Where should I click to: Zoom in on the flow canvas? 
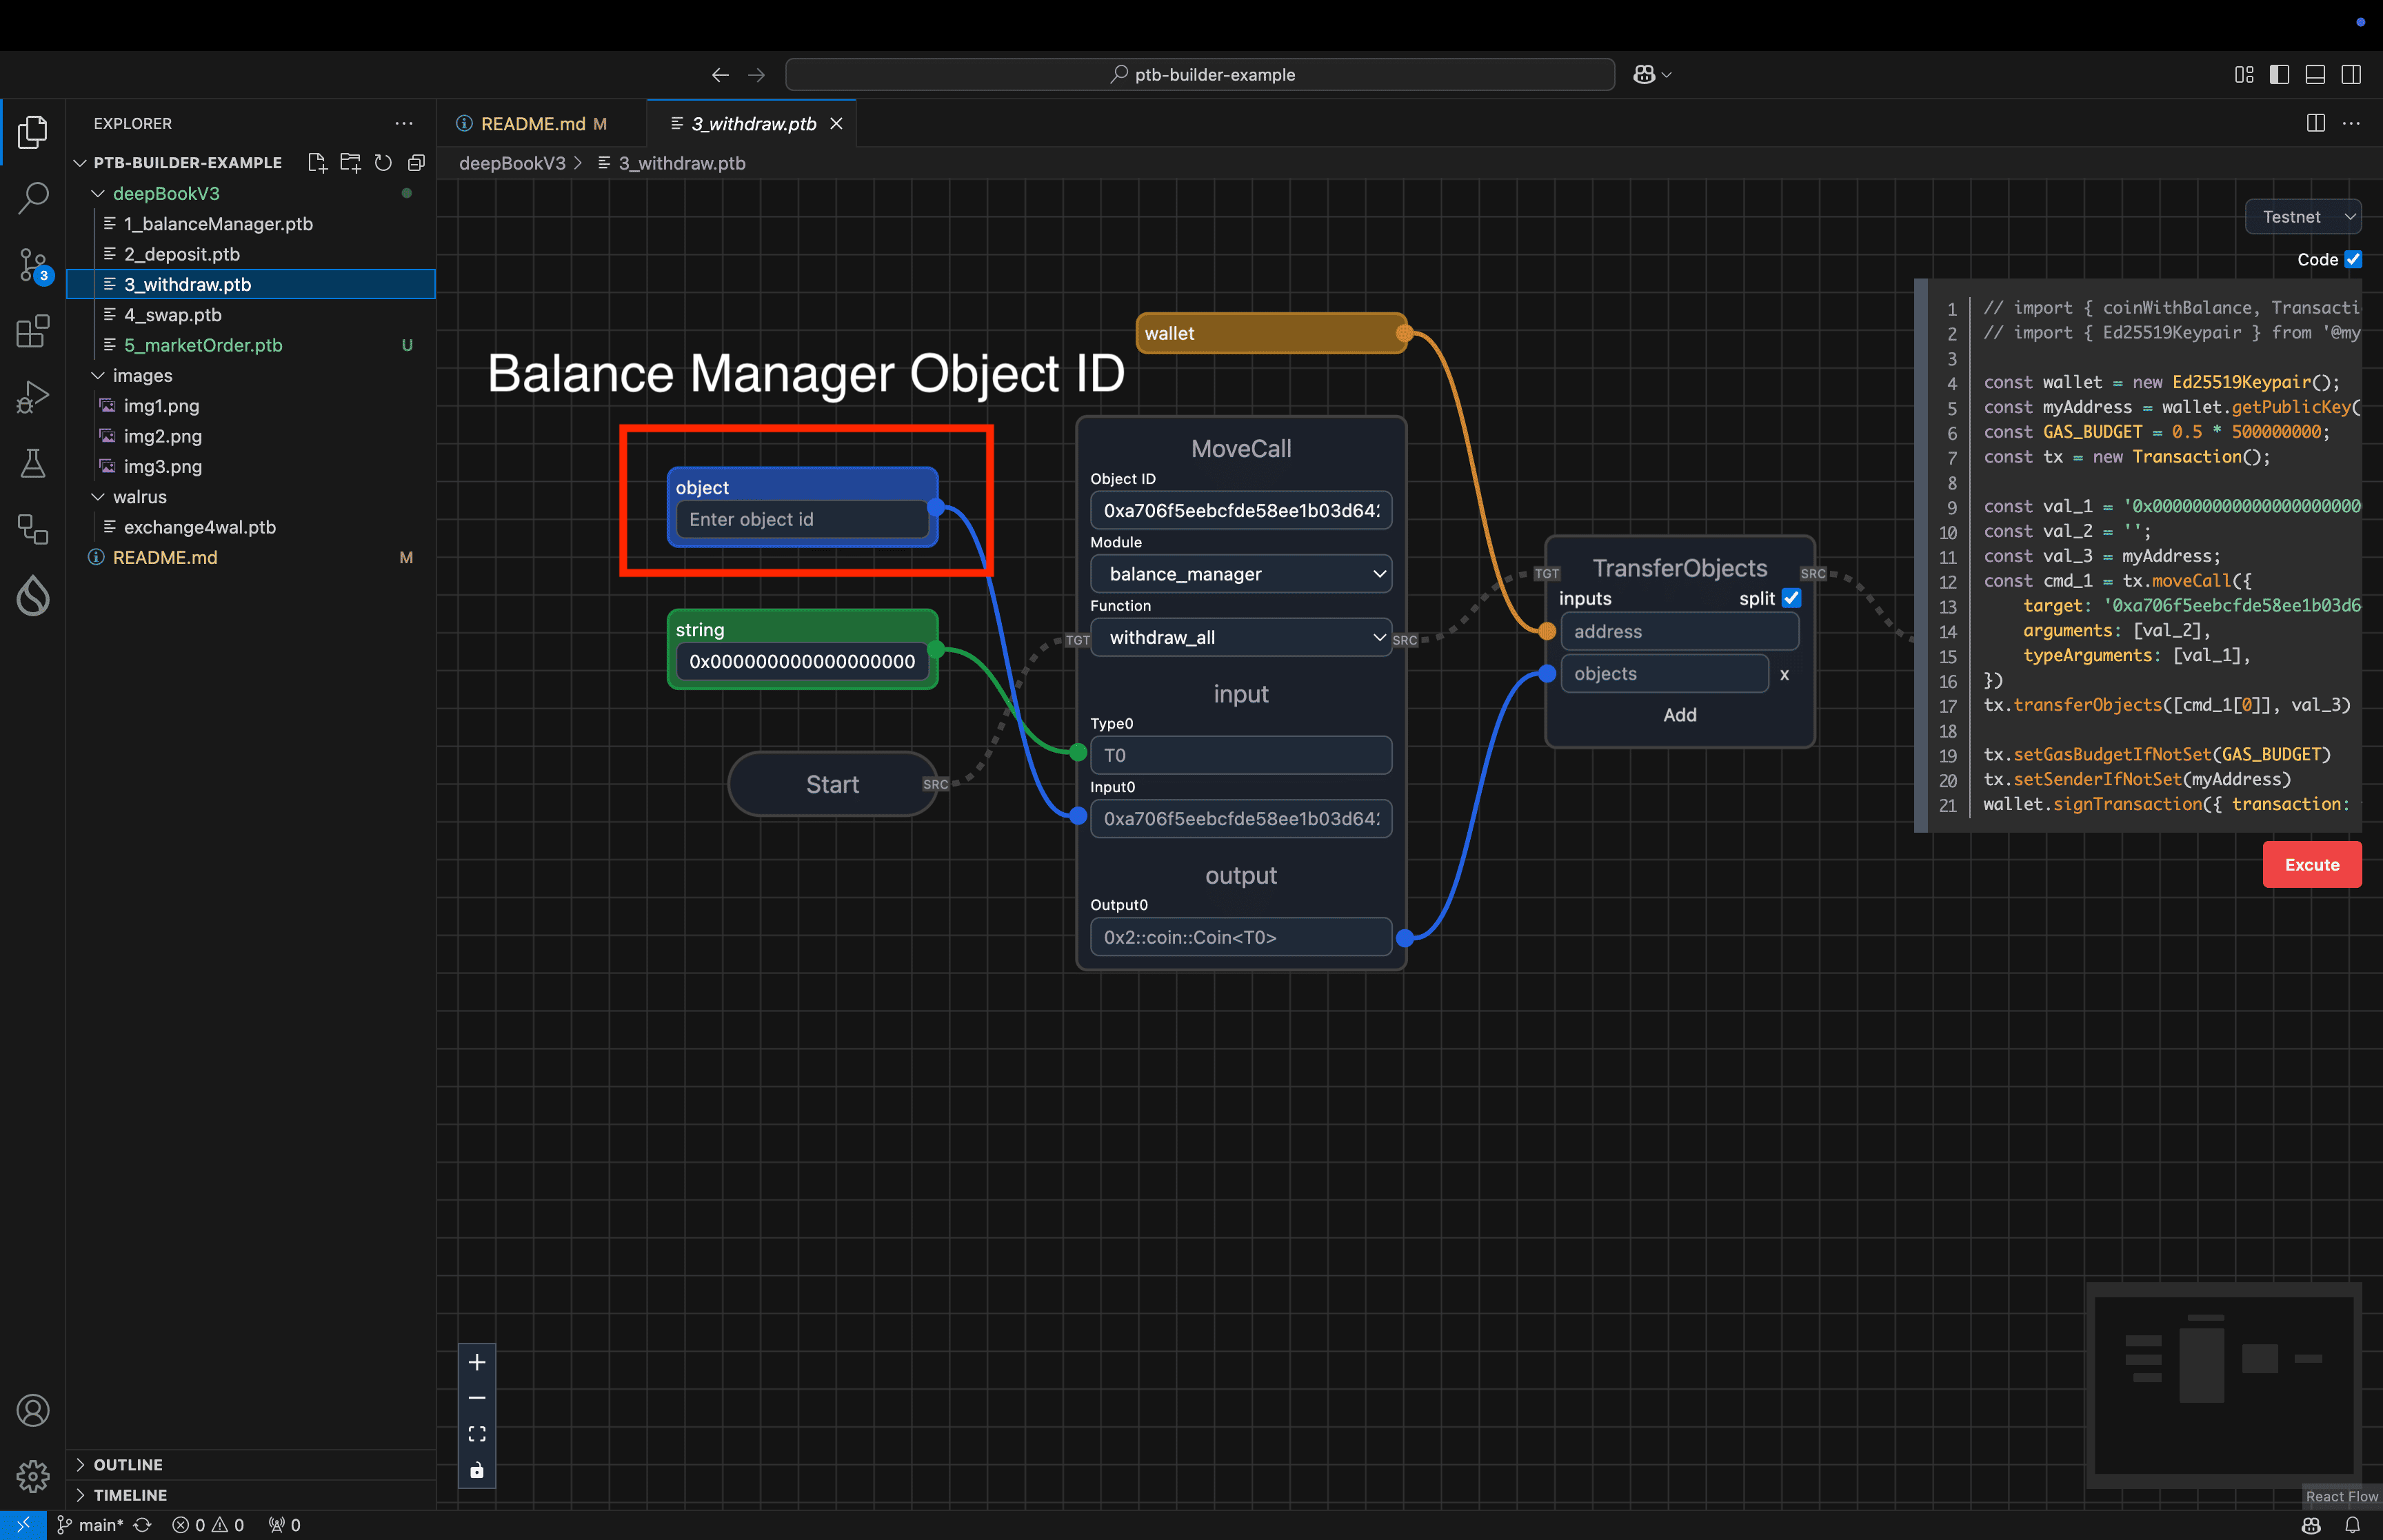tap(477, 1362)
